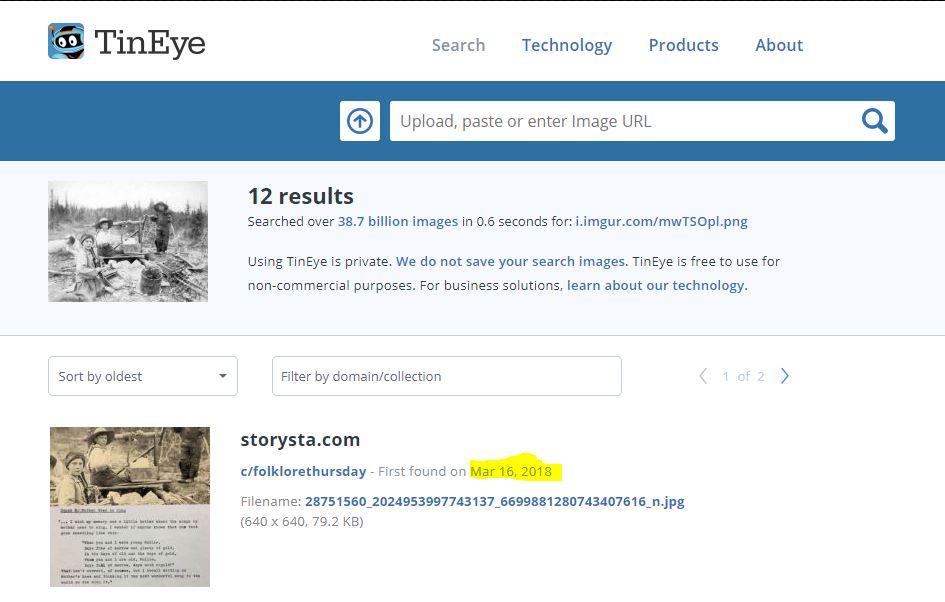945x602 pixels.
Task: Click the upload arrow icon button
Action: (360, 121)
